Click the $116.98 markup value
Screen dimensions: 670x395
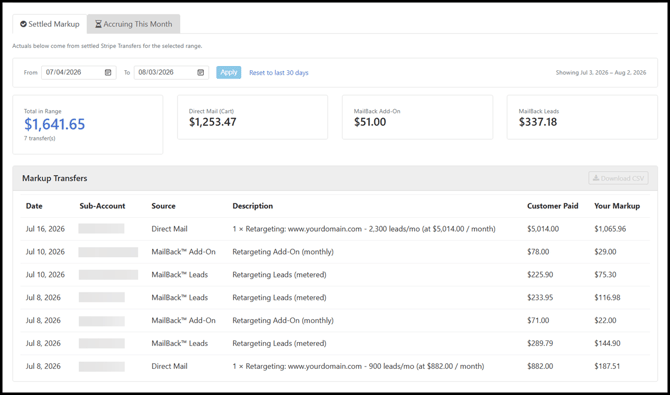(607, 298)
